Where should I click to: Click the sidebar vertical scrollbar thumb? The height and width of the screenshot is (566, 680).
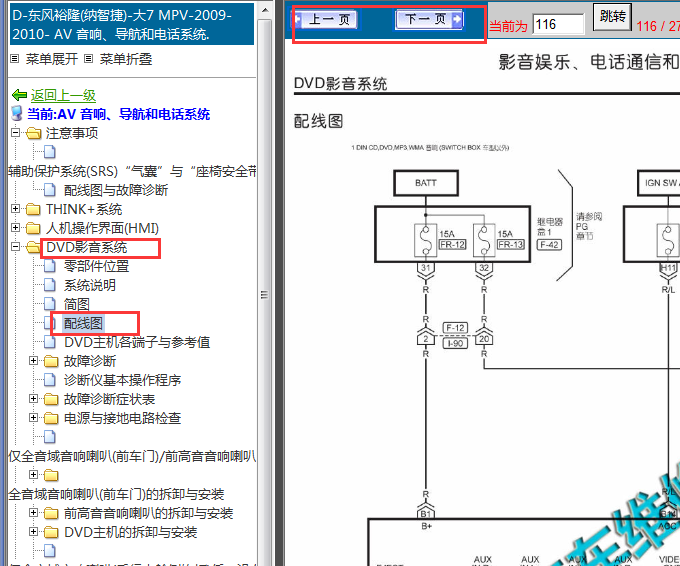tap(265, 295)
